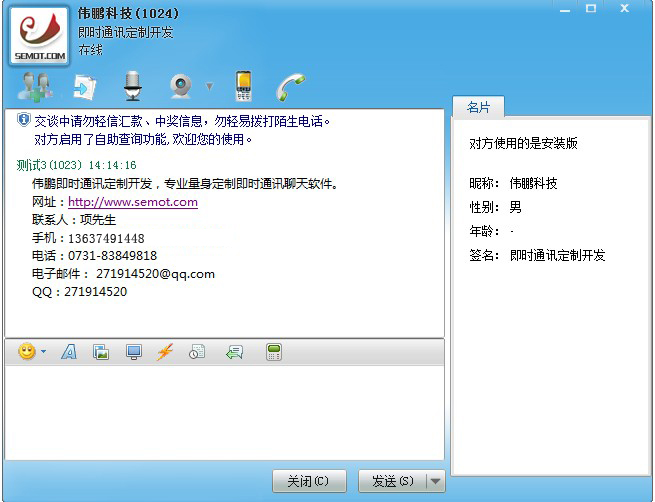Click the 关闭(C) button

point(309,481)
